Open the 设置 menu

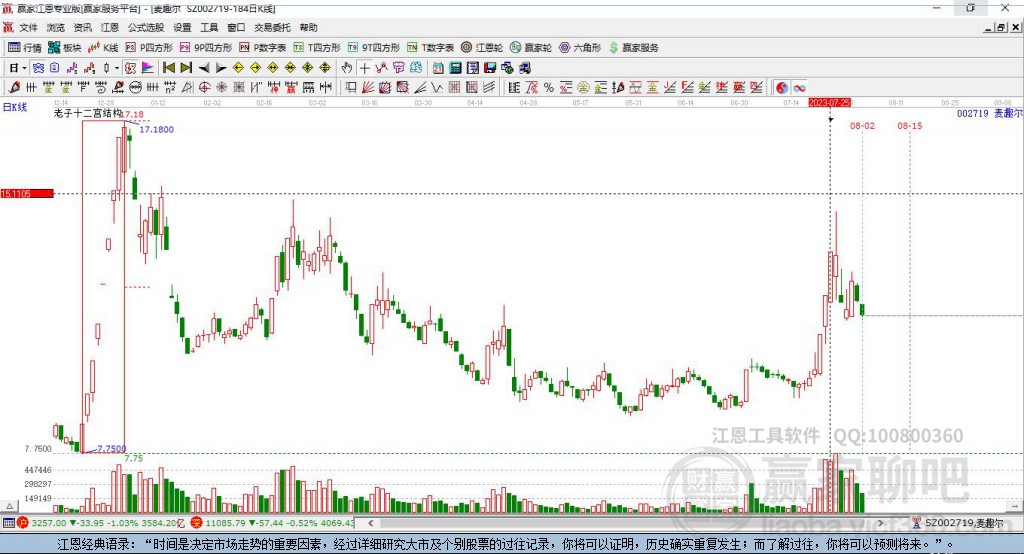(x=182, y=27)
